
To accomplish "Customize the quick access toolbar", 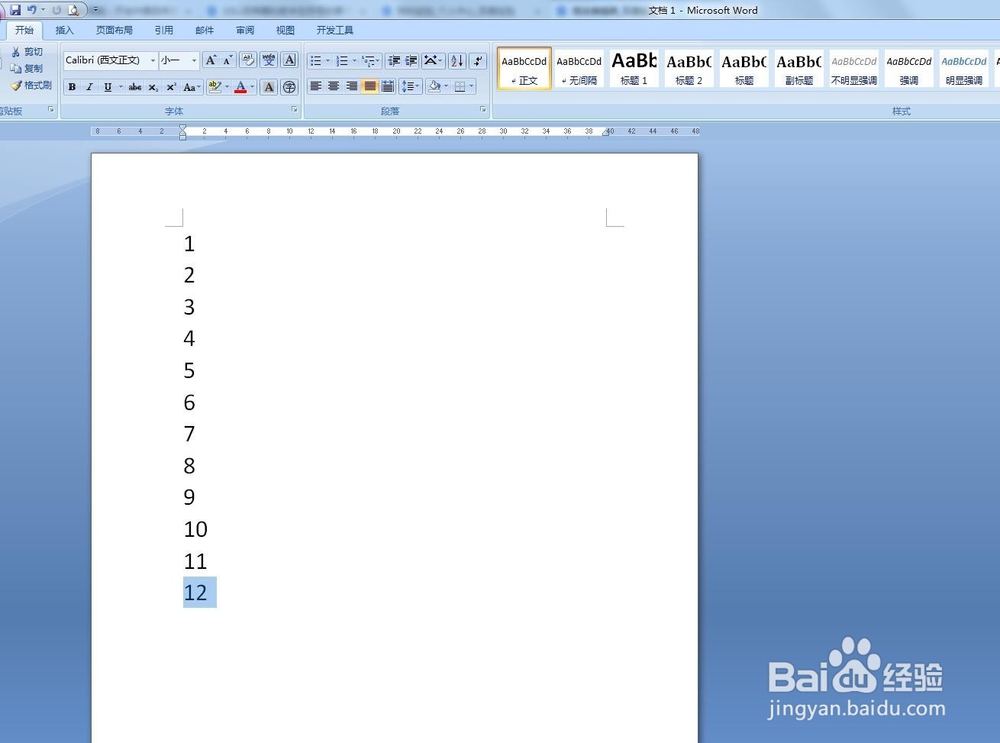I will 96,10.
